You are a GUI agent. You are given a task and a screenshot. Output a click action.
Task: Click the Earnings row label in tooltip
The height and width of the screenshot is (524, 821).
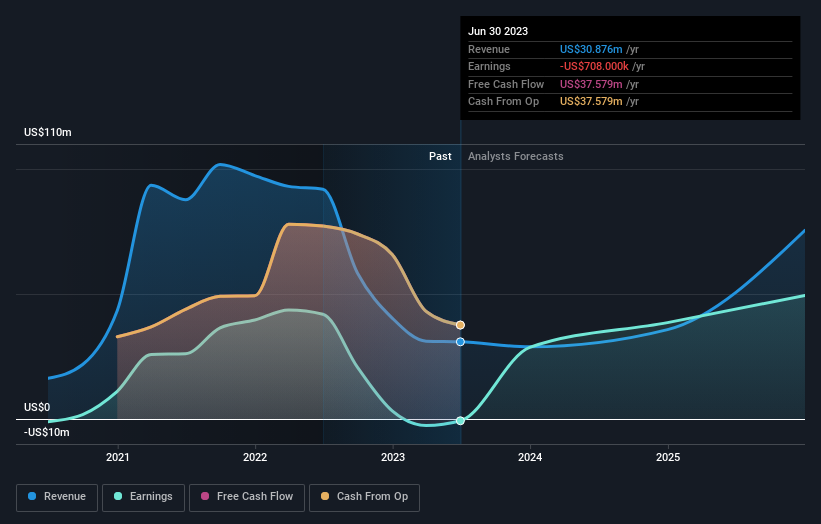[489, 66]
